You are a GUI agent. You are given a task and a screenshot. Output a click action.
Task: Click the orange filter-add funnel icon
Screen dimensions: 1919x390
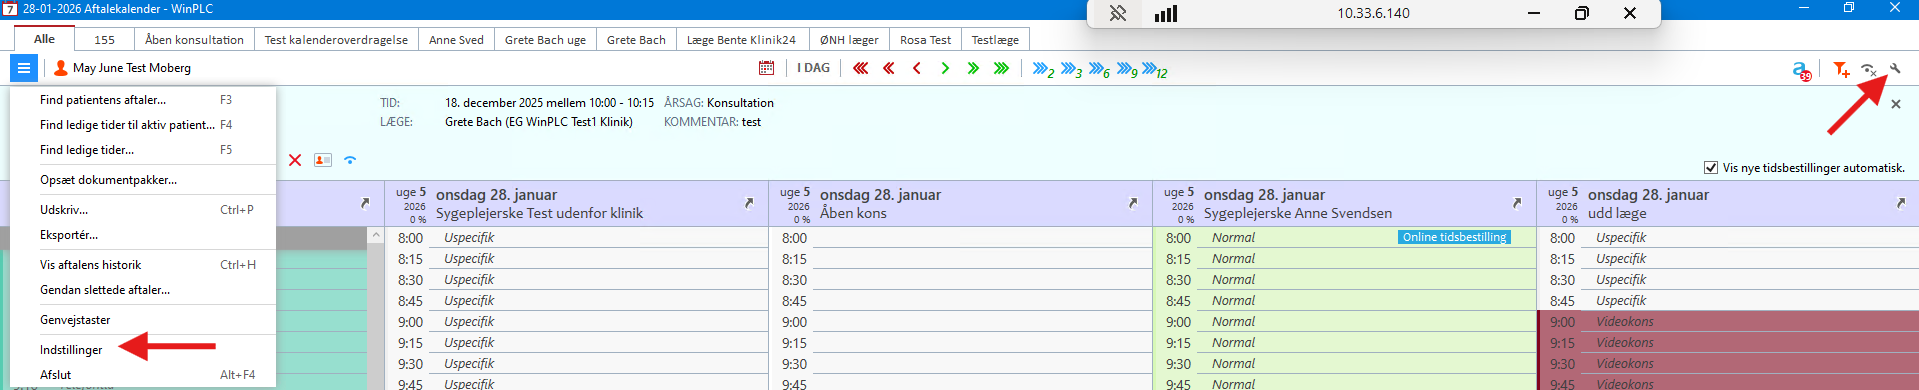pos(1841,69)
